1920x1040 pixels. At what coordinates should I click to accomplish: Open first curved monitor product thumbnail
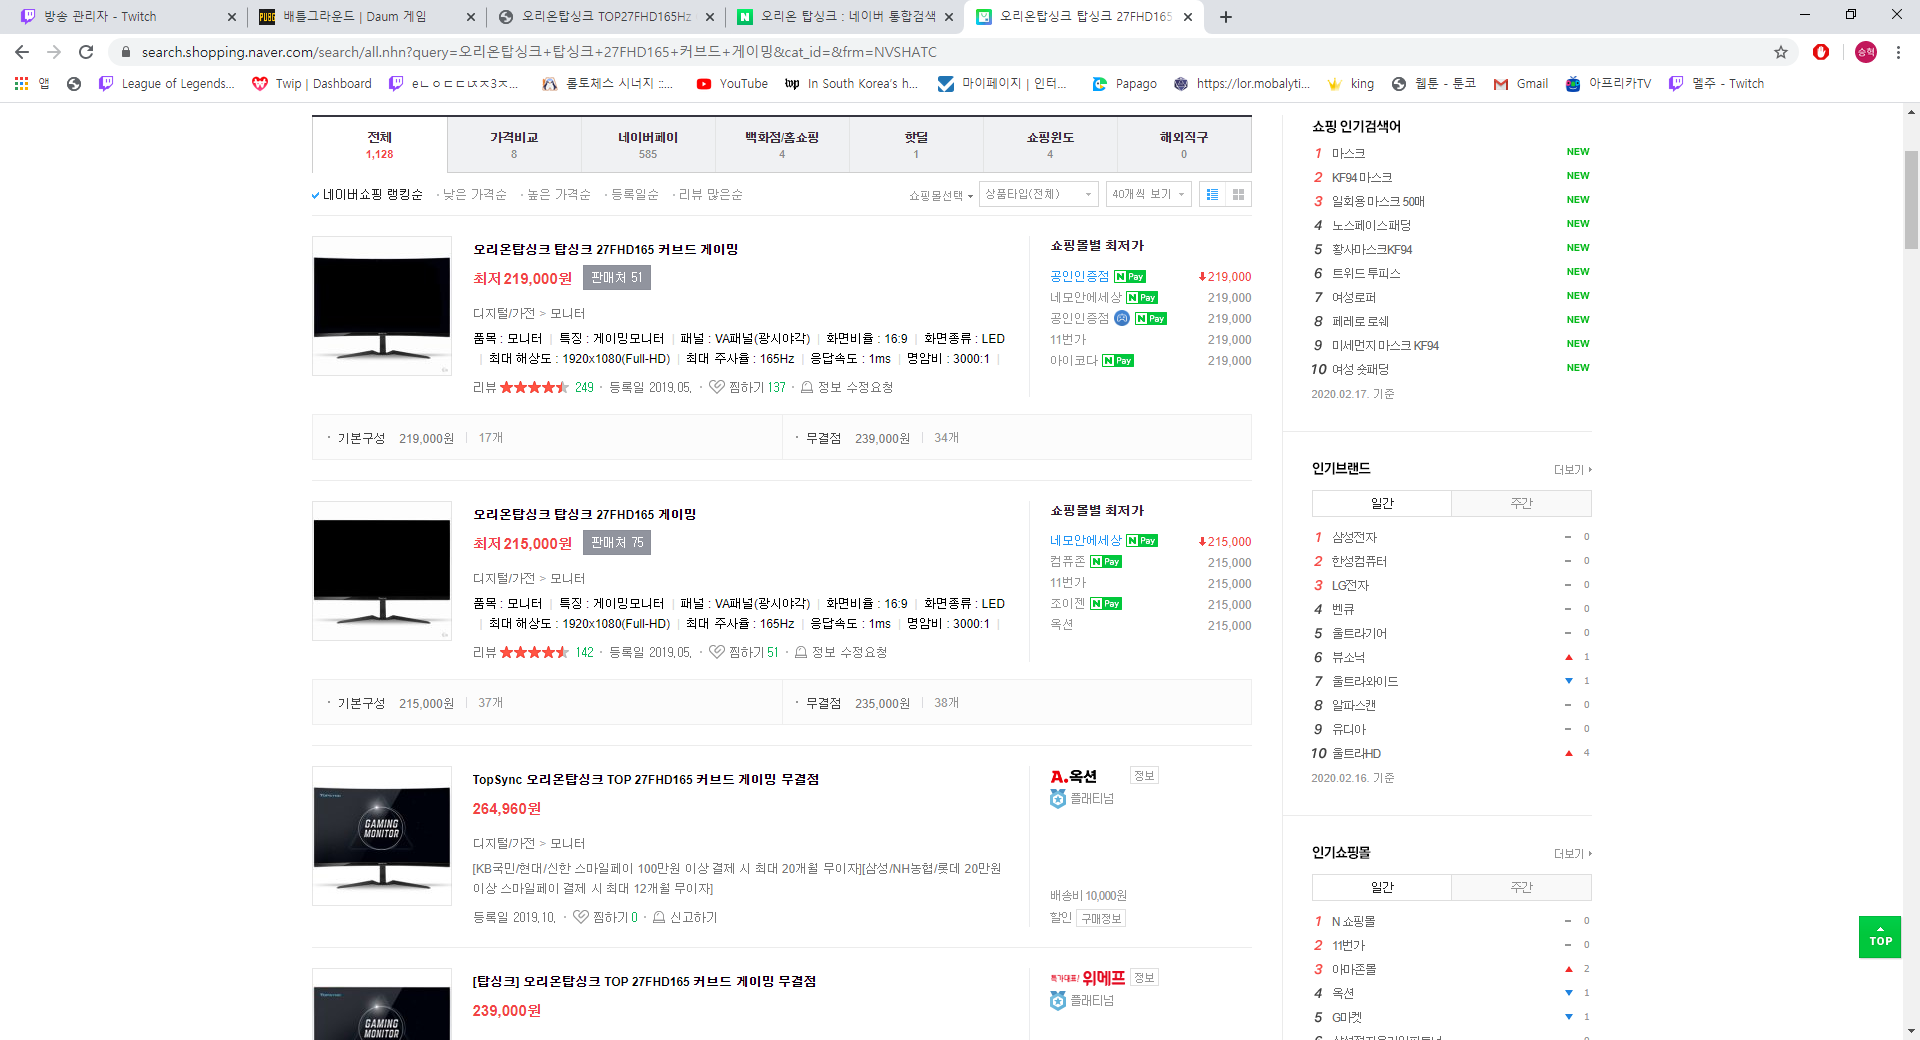click(382, 306)
